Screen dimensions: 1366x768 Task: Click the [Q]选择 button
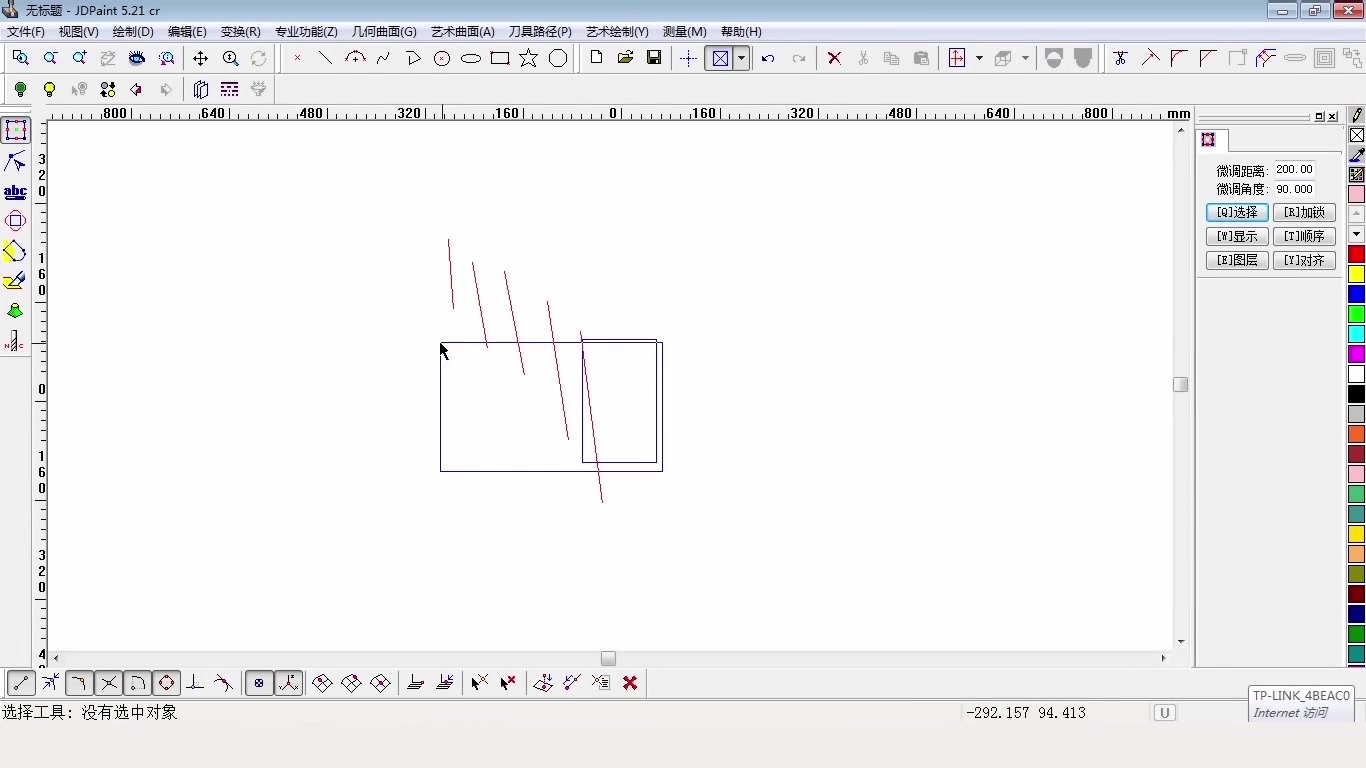tap(1237, 212)
